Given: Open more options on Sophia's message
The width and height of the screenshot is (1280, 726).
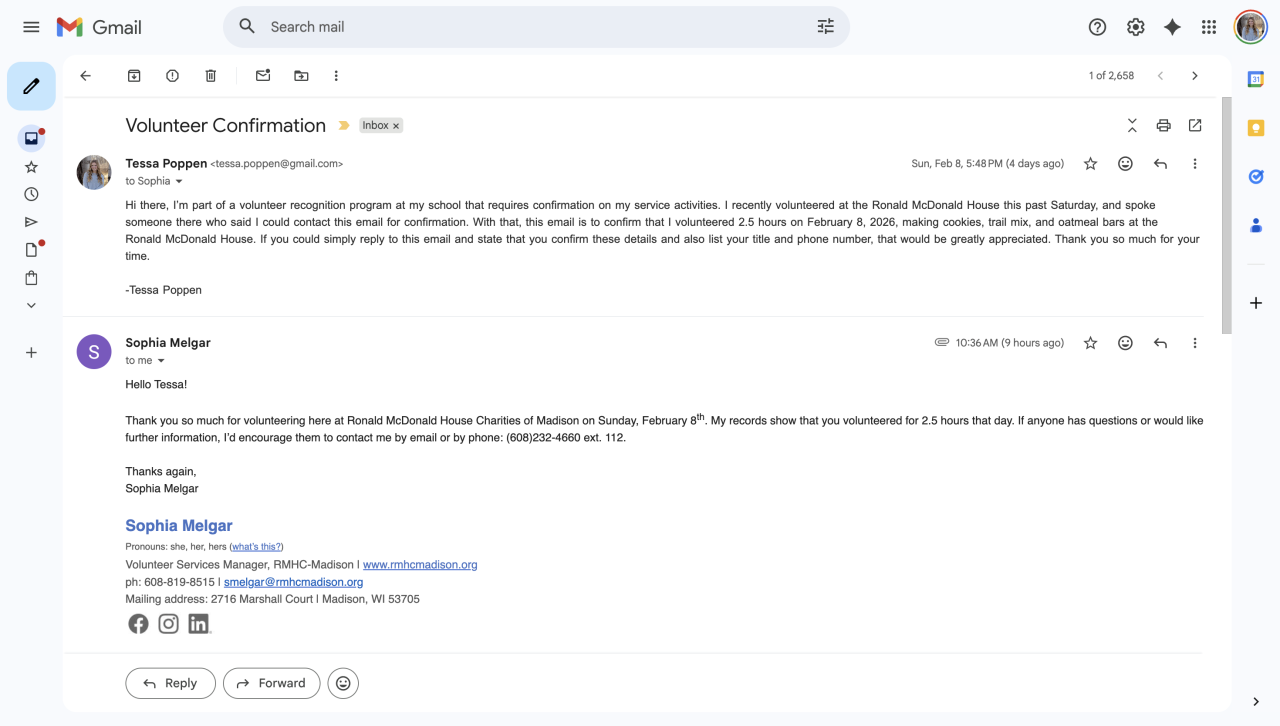Looking at the screenshot, I should point(1194,343).
